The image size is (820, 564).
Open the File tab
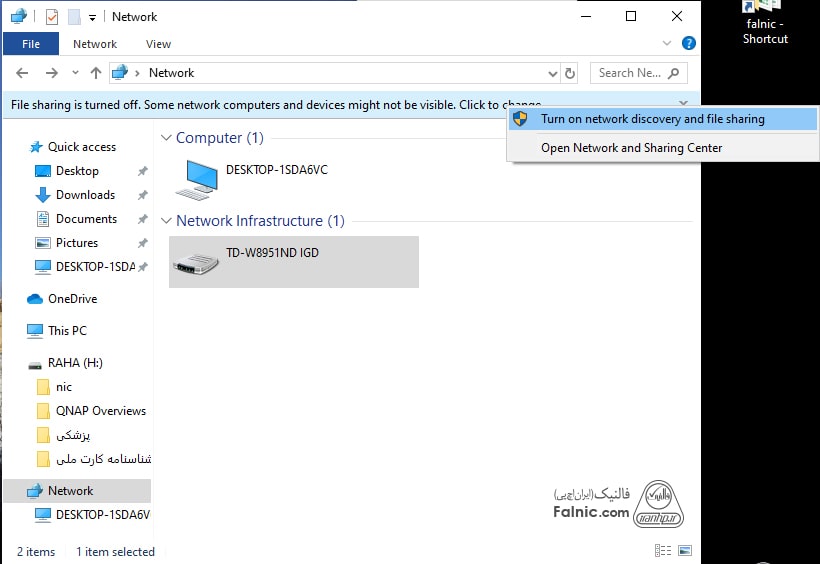[x=31, y=44]
